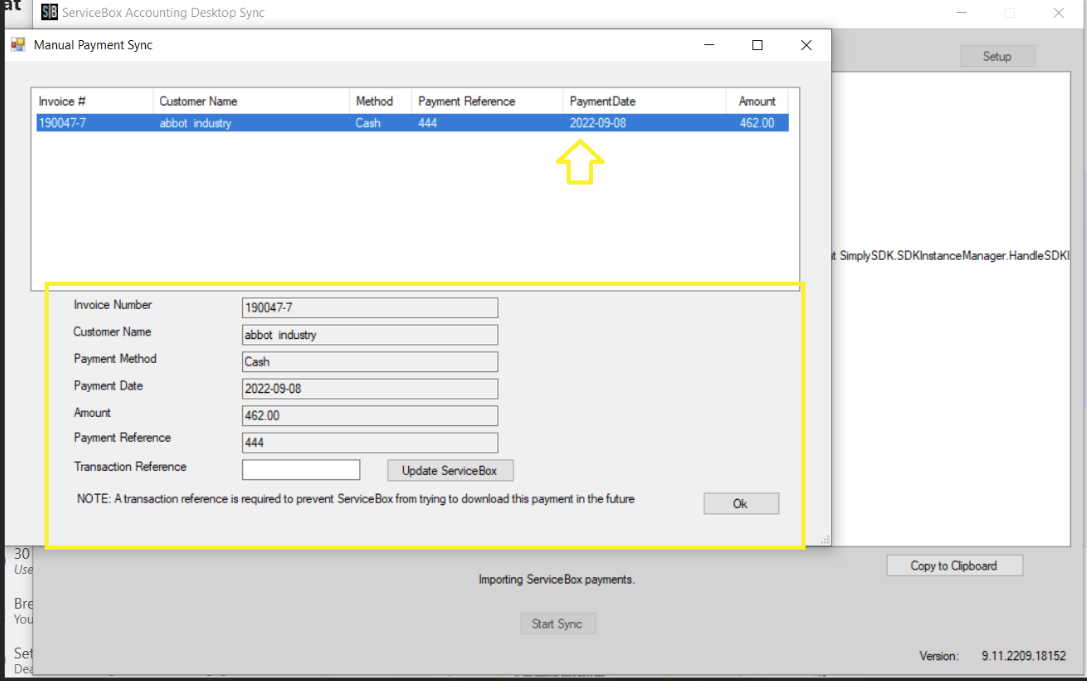Maximize the Manual Payment Sync dialog
This screenshot has width=1087, height=681.
pyautogui.click(x=757, y=45)
